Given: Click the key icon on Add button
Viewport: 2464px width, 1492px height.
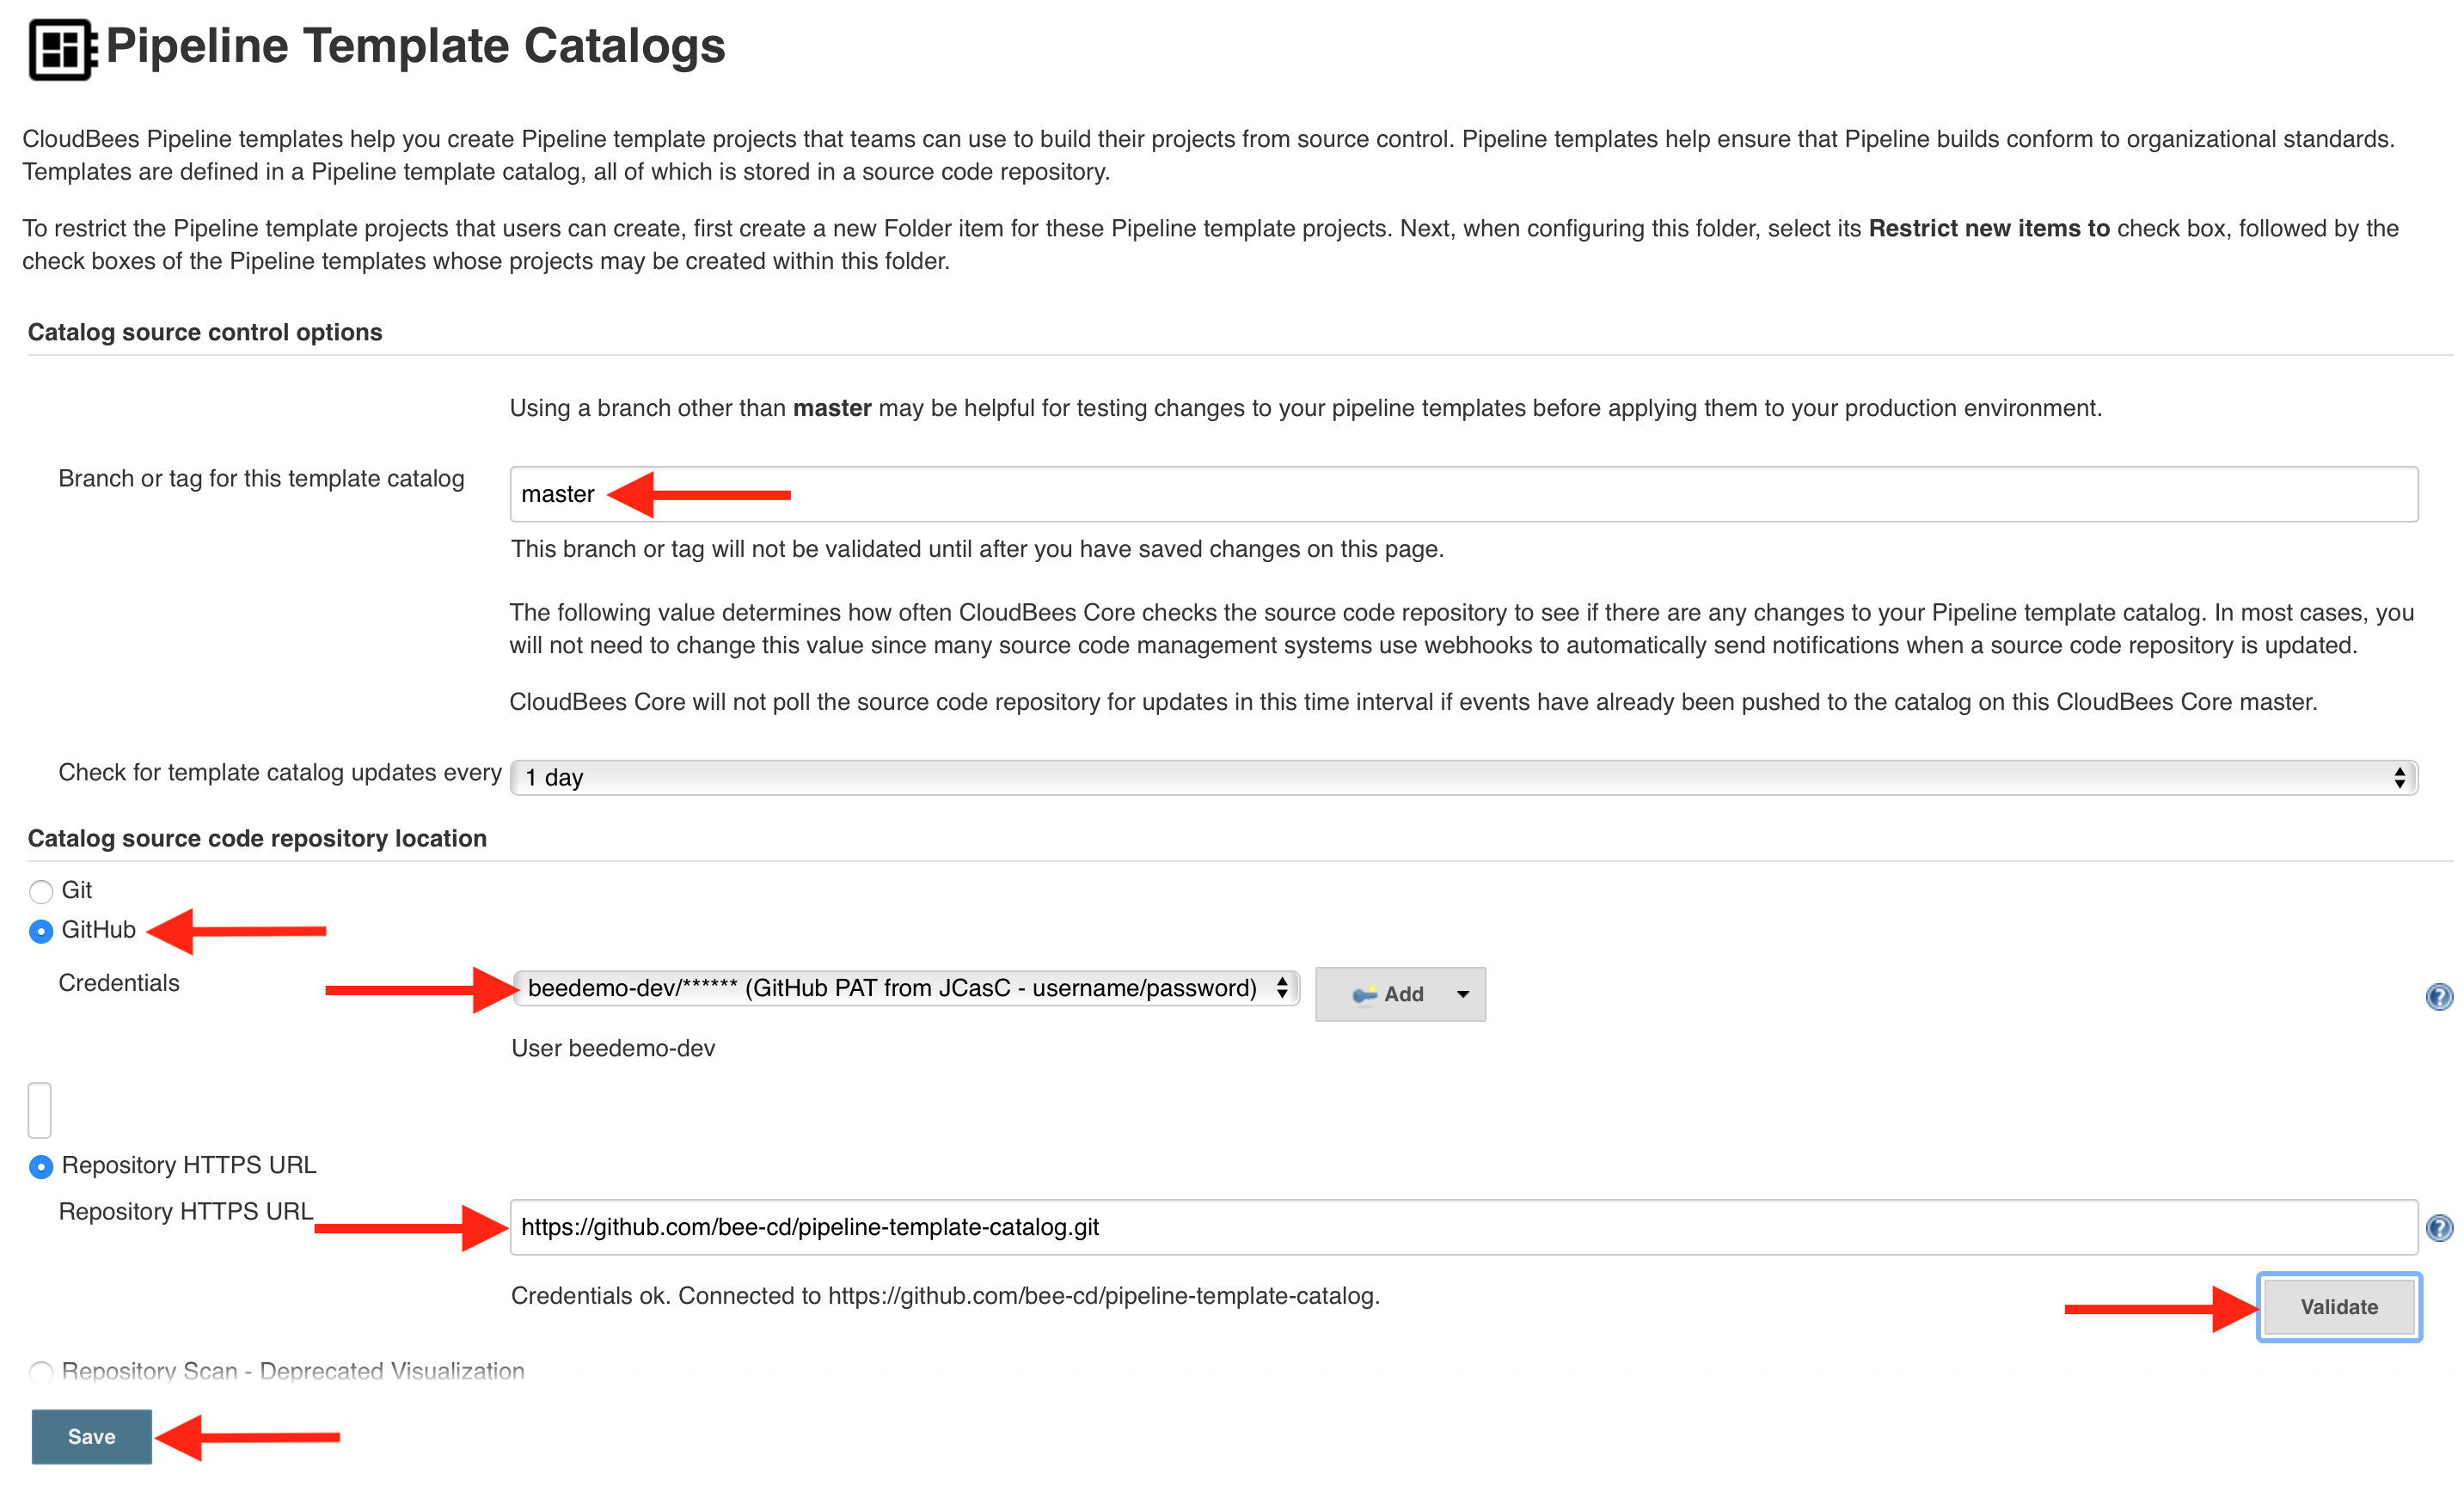Looking at the screenshot, I should tap(1364, 994).
